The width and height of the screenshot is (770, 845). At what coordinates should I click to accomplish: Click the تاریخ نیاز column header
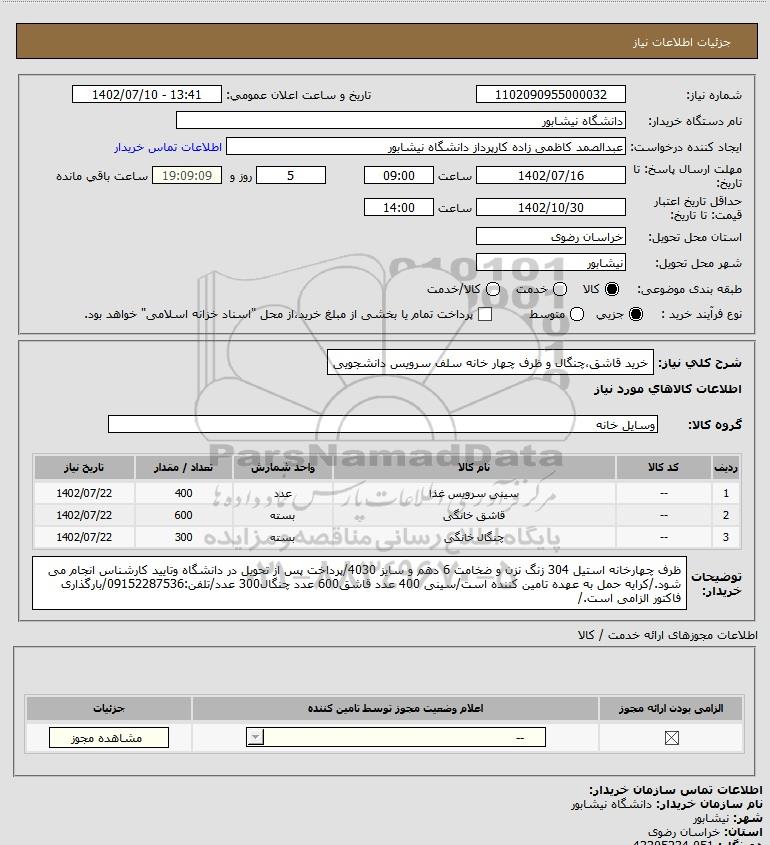84,467
